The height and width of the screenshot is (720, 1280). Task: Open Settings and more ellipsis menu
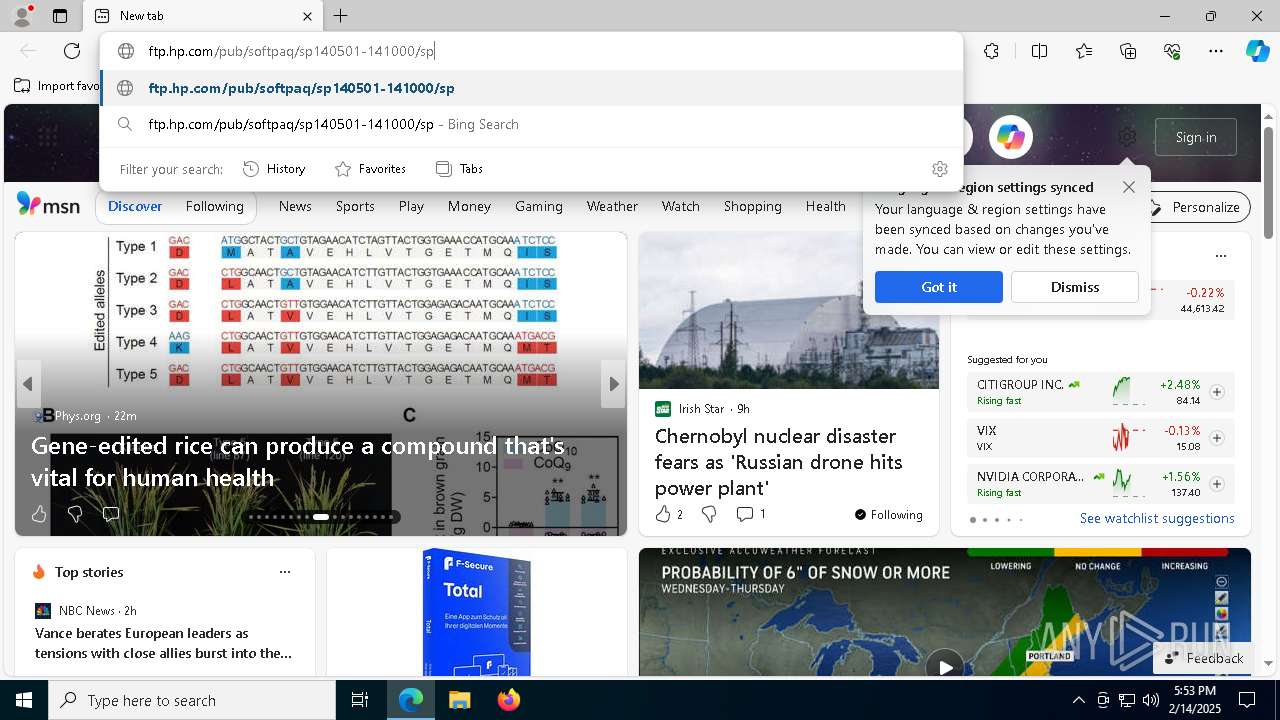(x=1216, y=51)
